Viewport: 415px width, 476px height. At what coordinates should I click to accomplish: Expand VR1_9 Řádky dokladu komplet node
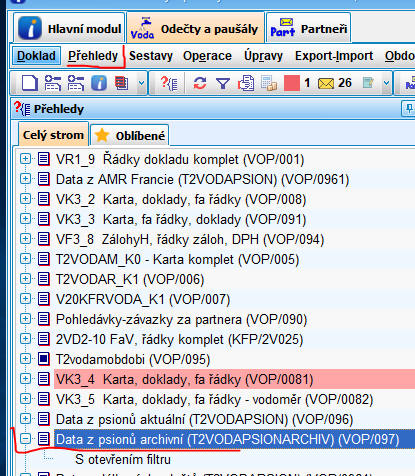pyautogui.click(x=25, y=159)
